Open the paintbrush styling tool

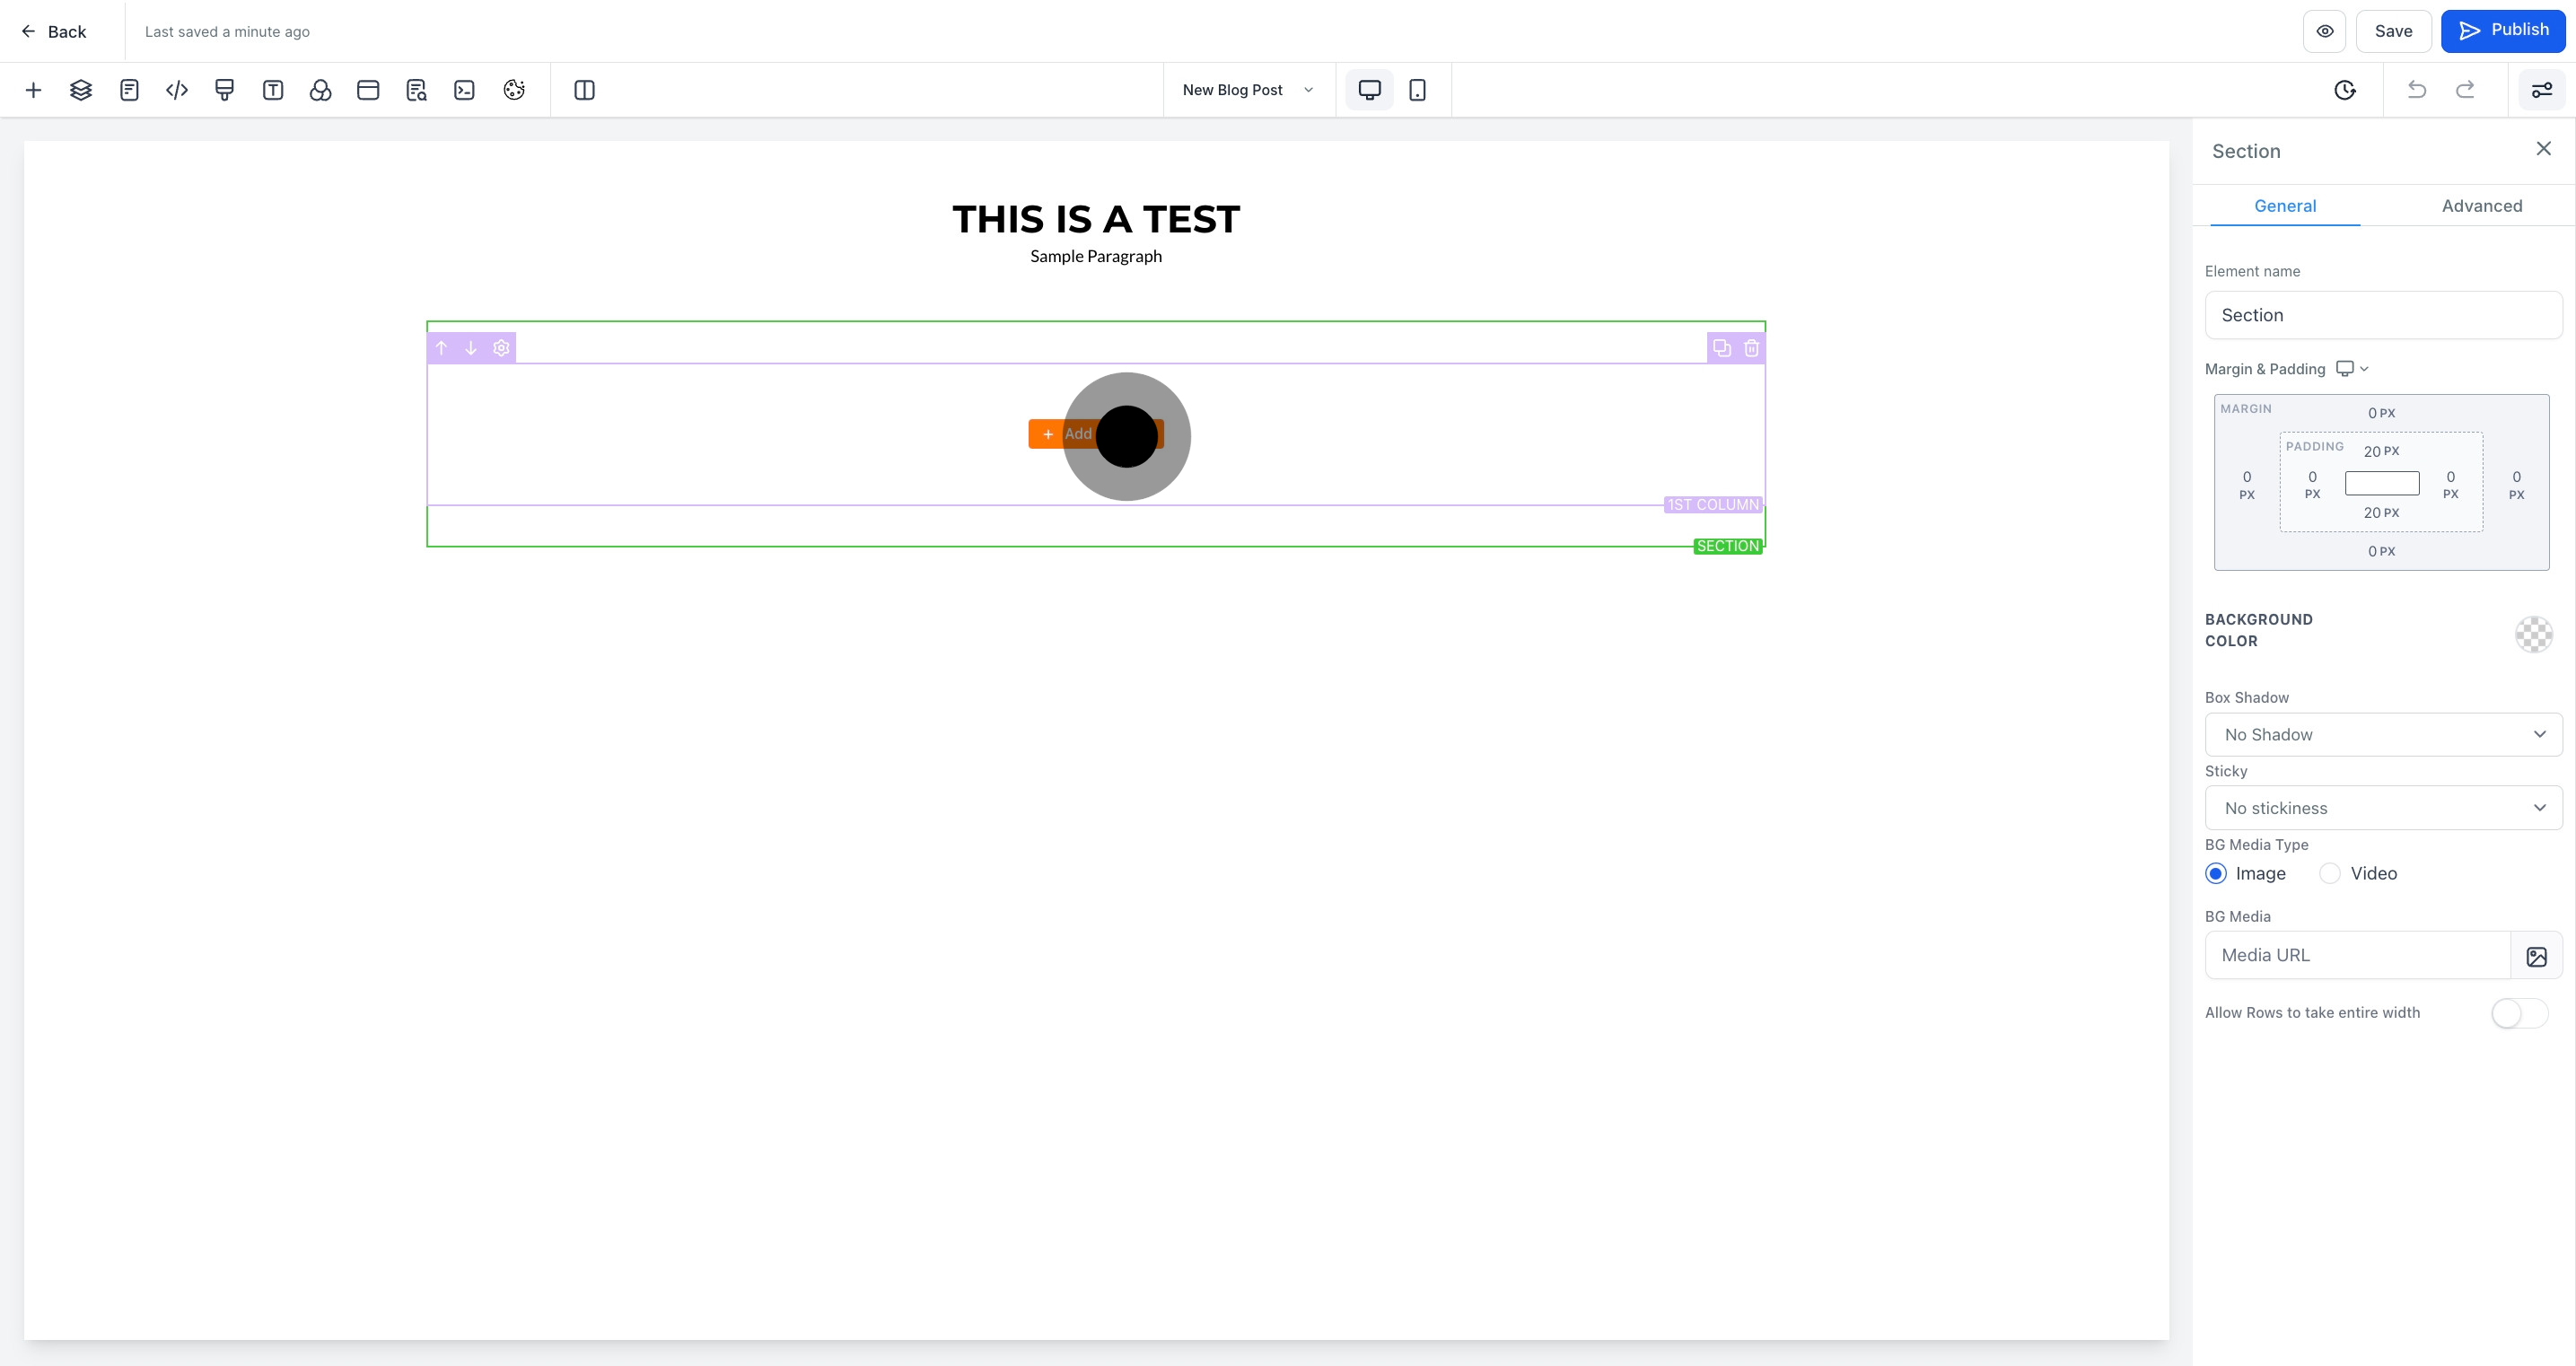[x=224, y=89]
